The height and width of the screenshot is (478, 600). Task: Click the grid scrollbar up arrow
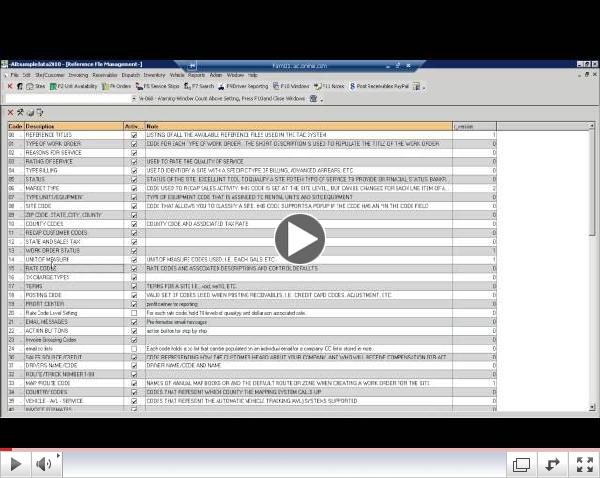coord(592,126)
